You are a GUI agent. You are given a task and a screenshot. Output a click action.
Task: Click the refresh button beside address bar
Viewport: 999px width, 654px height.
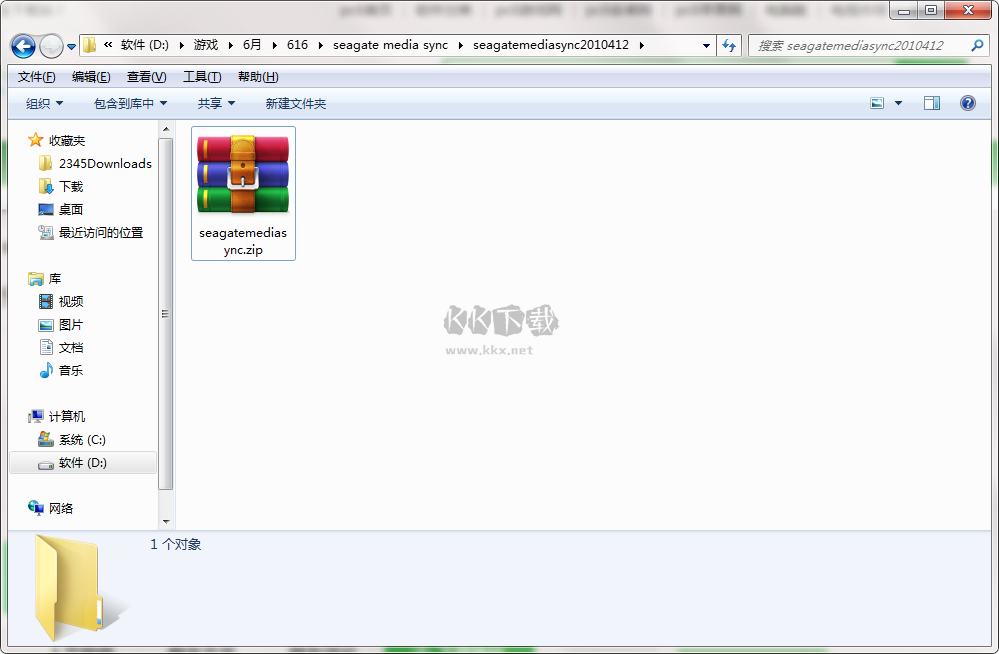click(x=729, y=46)
